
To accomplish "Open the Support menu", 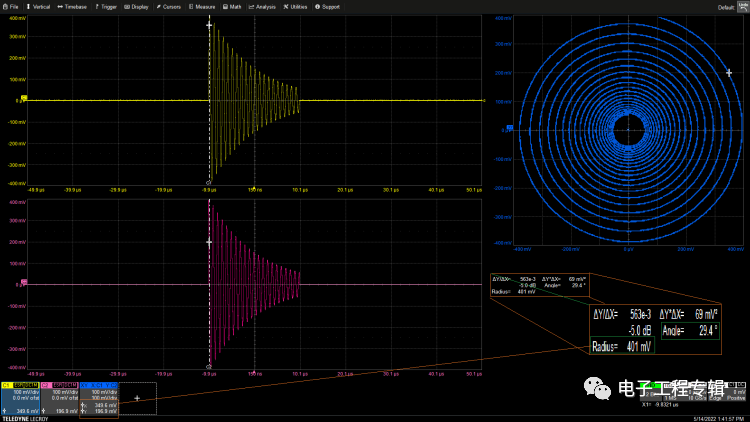I will (x=327, y=7).
